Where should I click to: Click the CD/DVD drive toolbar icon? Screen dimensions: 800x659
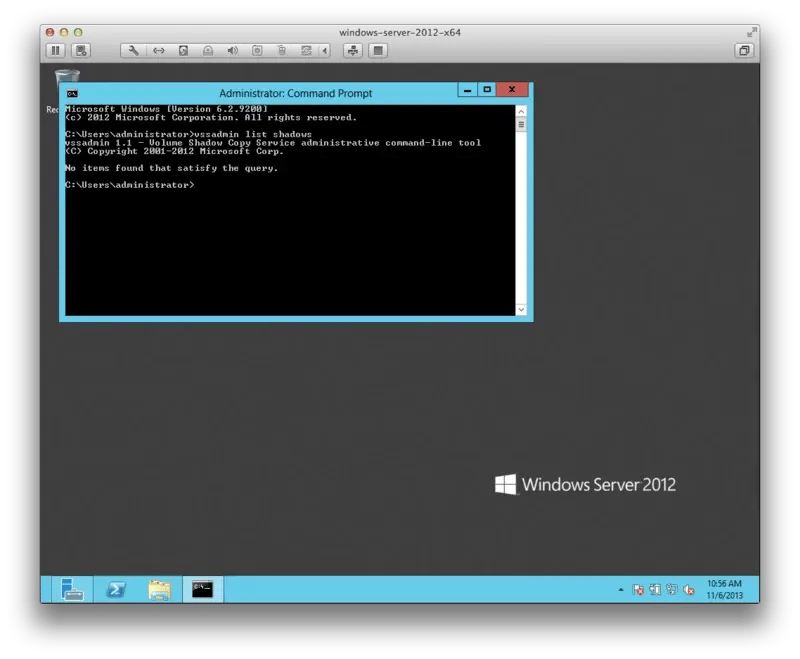click(257, 50)
